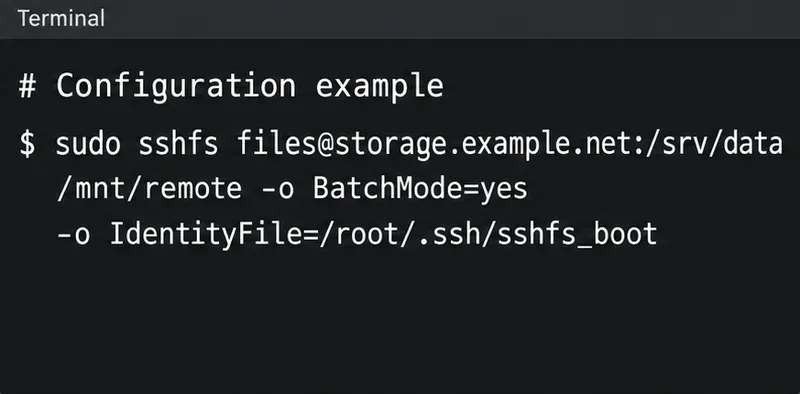Click the sshfs command word
This screenshot has height=394, width=800.
(179, 144)
